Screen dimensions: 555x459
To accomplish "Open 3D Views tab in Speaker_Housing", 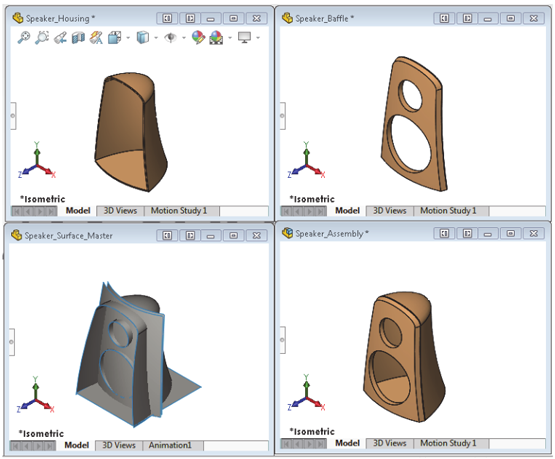I will click(120, 211).
